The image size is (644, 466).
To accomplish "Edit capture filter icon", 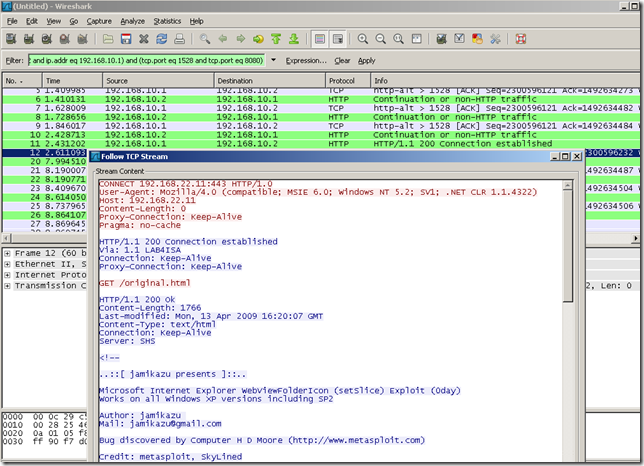I will 442,39.
